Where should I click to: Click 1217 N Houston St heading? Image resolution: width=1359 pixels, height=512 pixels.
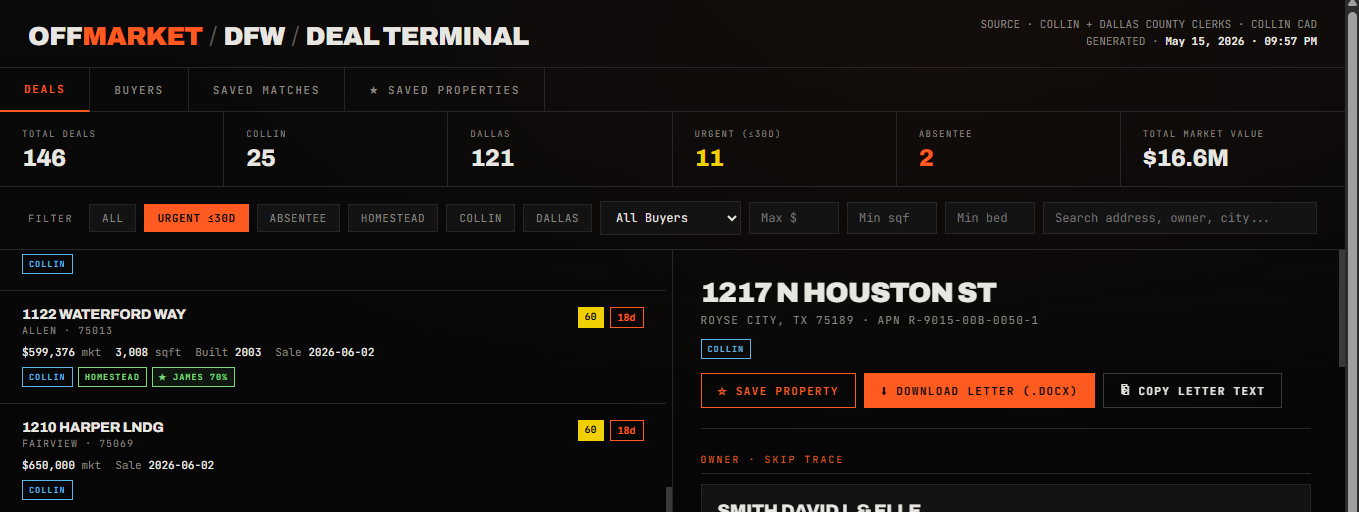click(849, 293)
